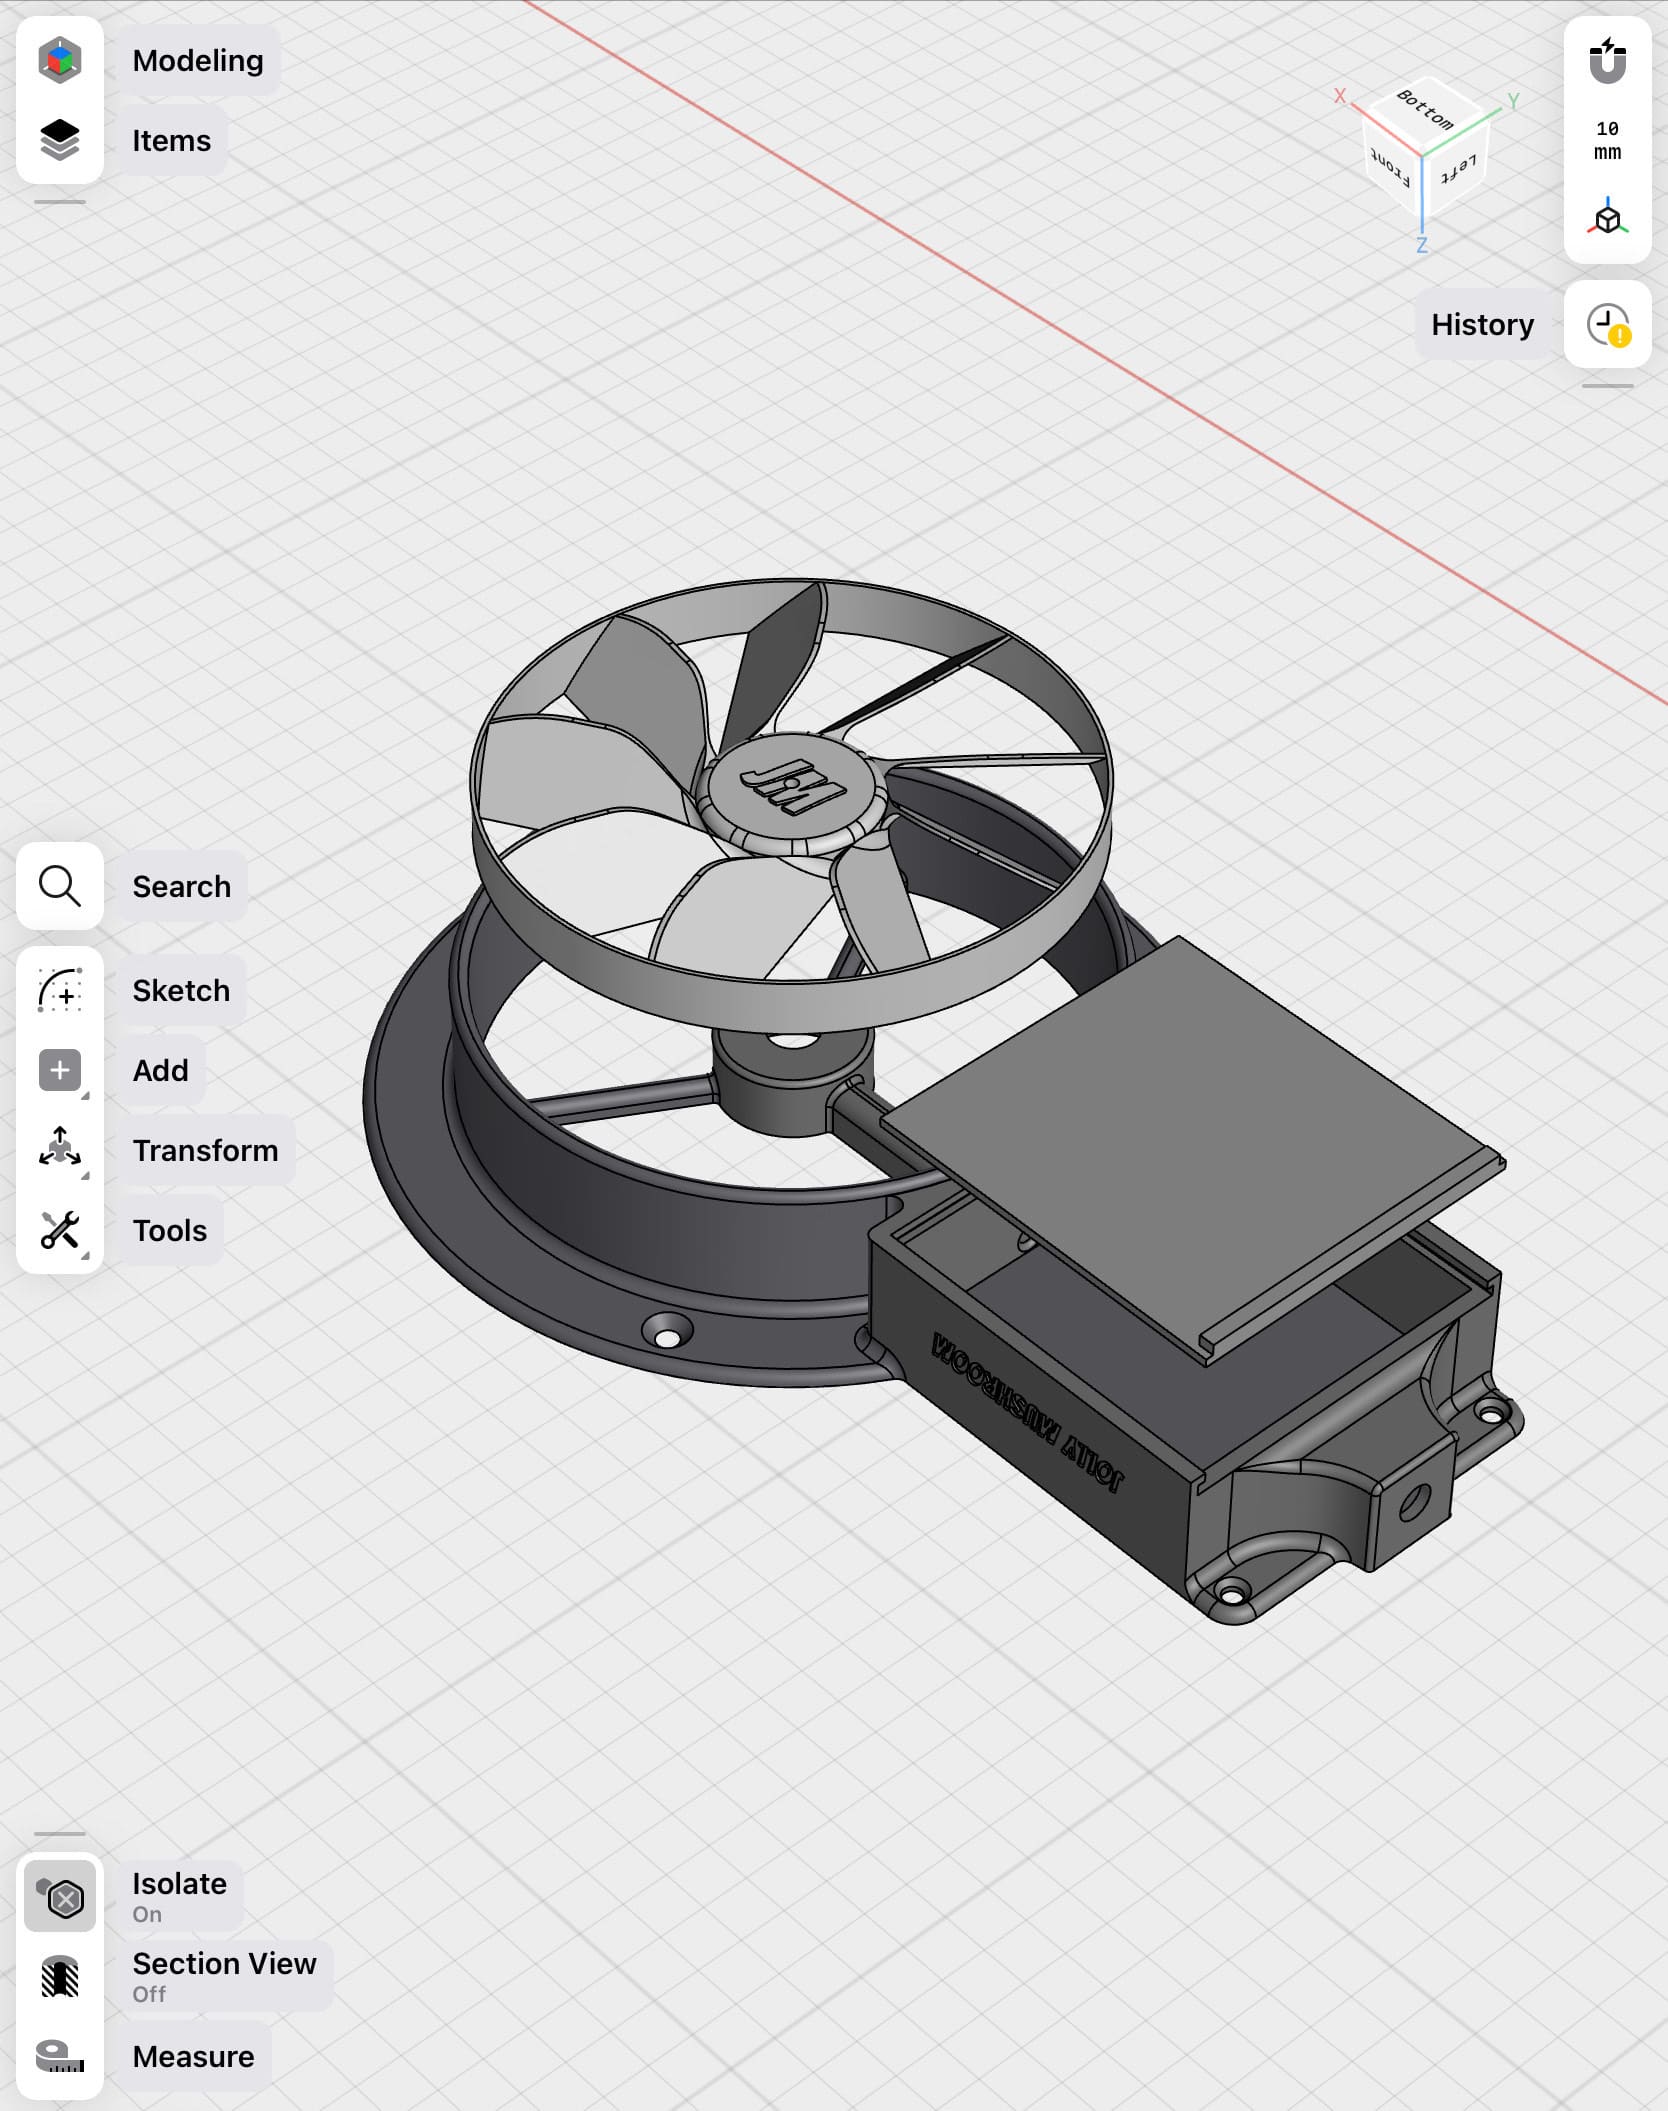Open the Add plus menu icon
This screenshot has width=1668, height=2111.
tap(60, 1070)
